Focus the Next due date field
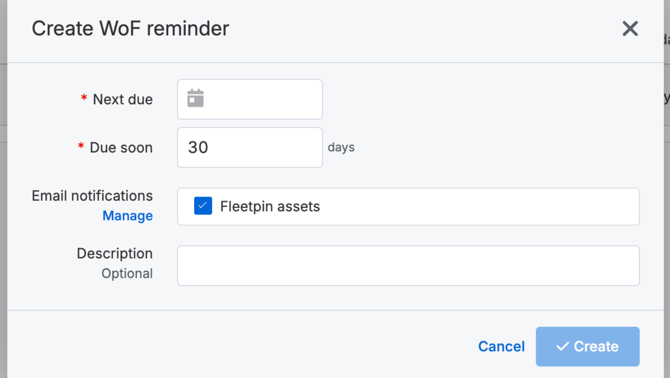The image size is (670, 378). (250, 99)
